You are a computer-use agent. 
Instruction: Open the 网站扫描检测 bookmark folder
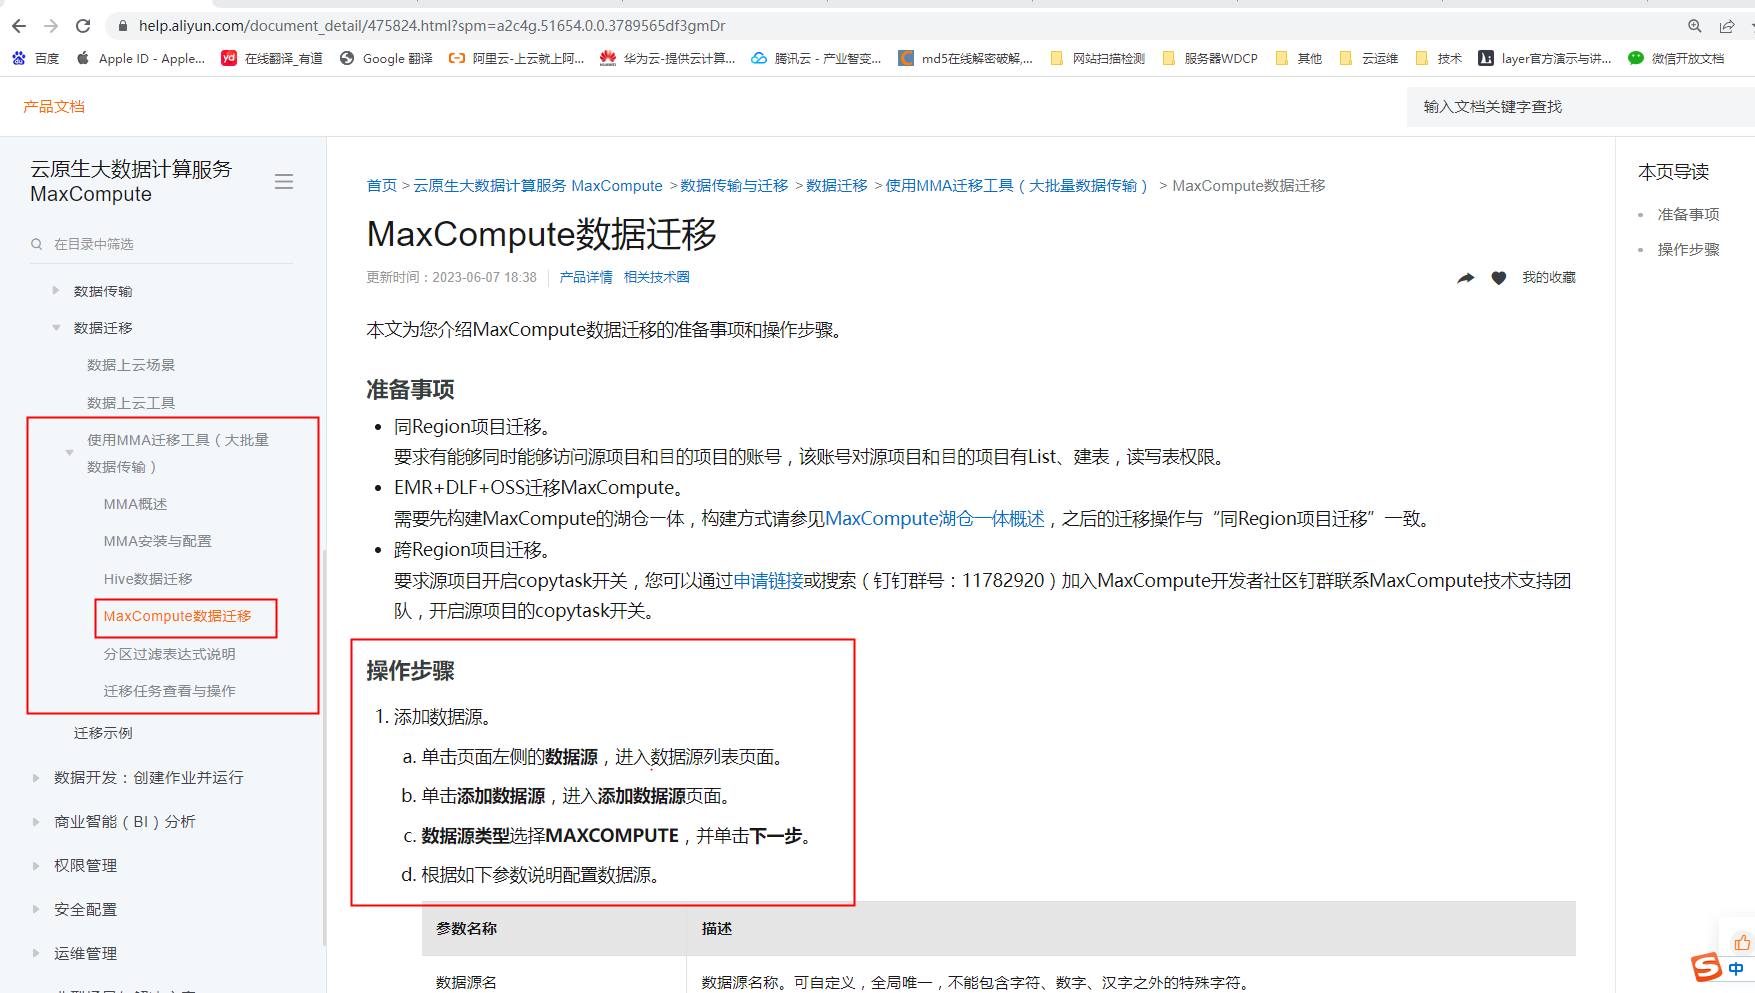click(x=1098, y=59)
